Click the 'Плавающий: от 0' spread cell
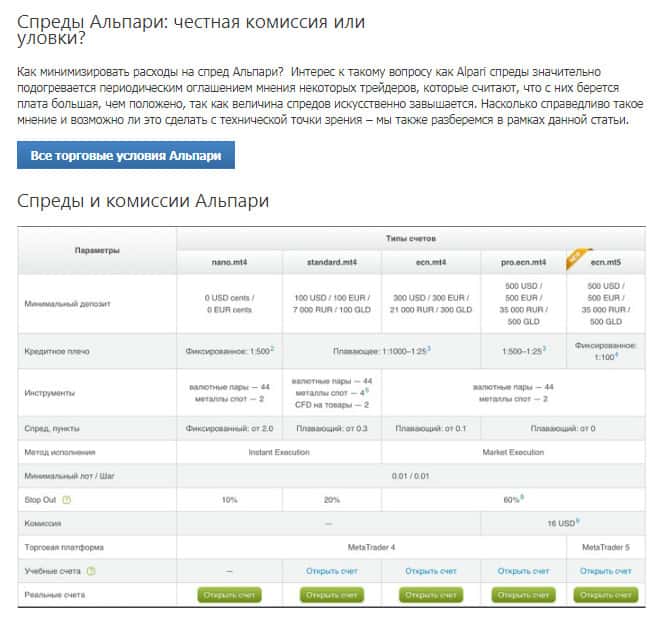 tap(563, 428)
